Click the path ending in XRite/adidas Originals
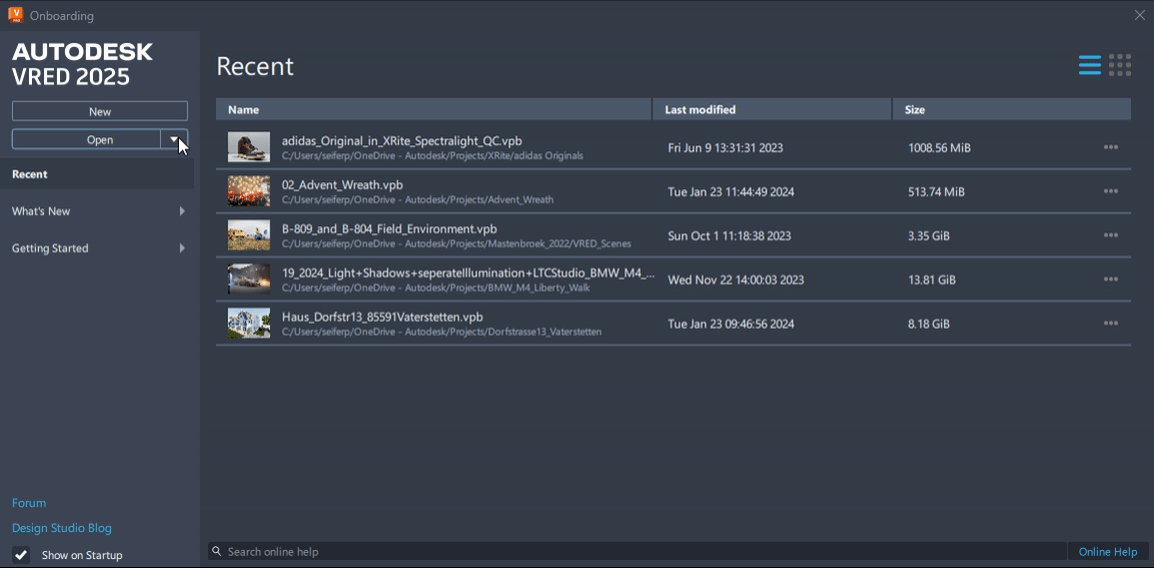The image size is (1154, 568). point(432,156)
